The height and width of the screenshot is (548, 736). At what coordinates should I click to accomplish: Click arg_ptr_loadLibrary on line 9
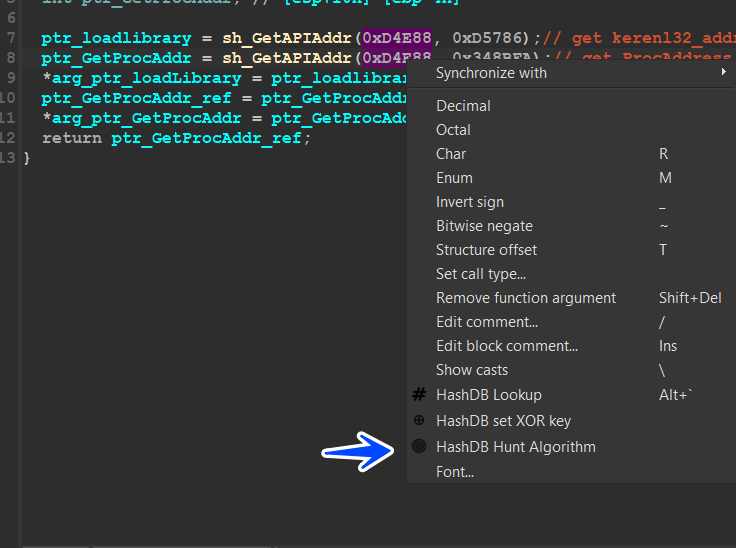click(146, 78)
